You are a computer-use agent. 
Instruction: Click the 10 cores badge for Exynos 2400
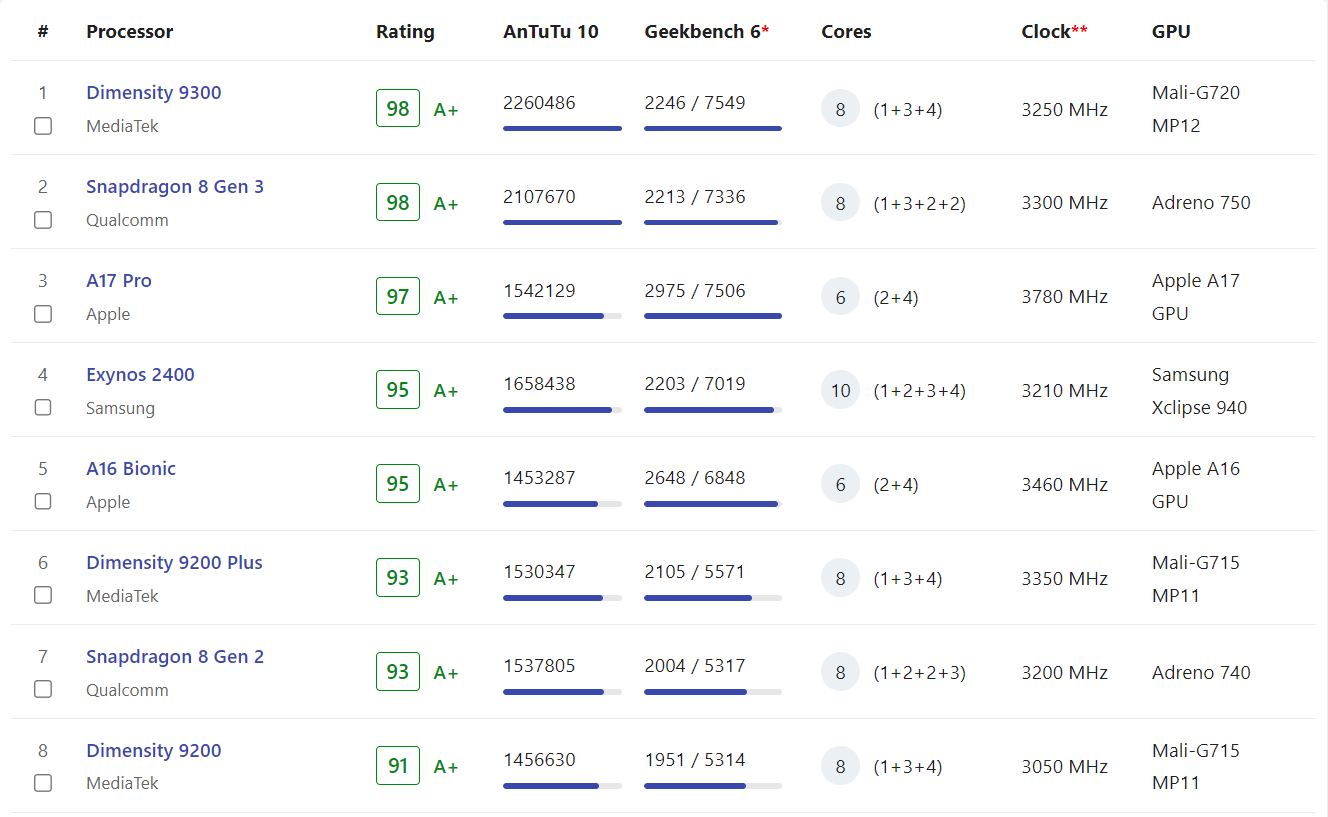click(840, 391)
